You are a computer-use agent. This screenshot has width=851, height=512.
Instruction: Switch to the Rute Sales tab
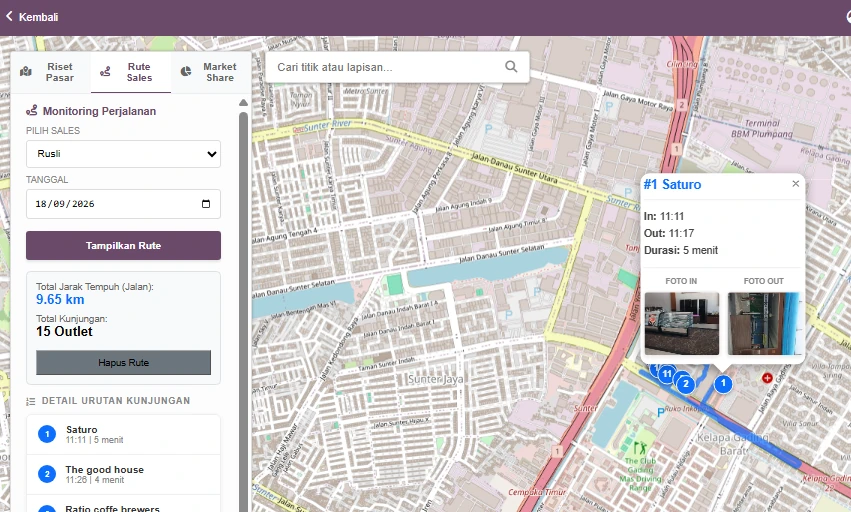131,72
